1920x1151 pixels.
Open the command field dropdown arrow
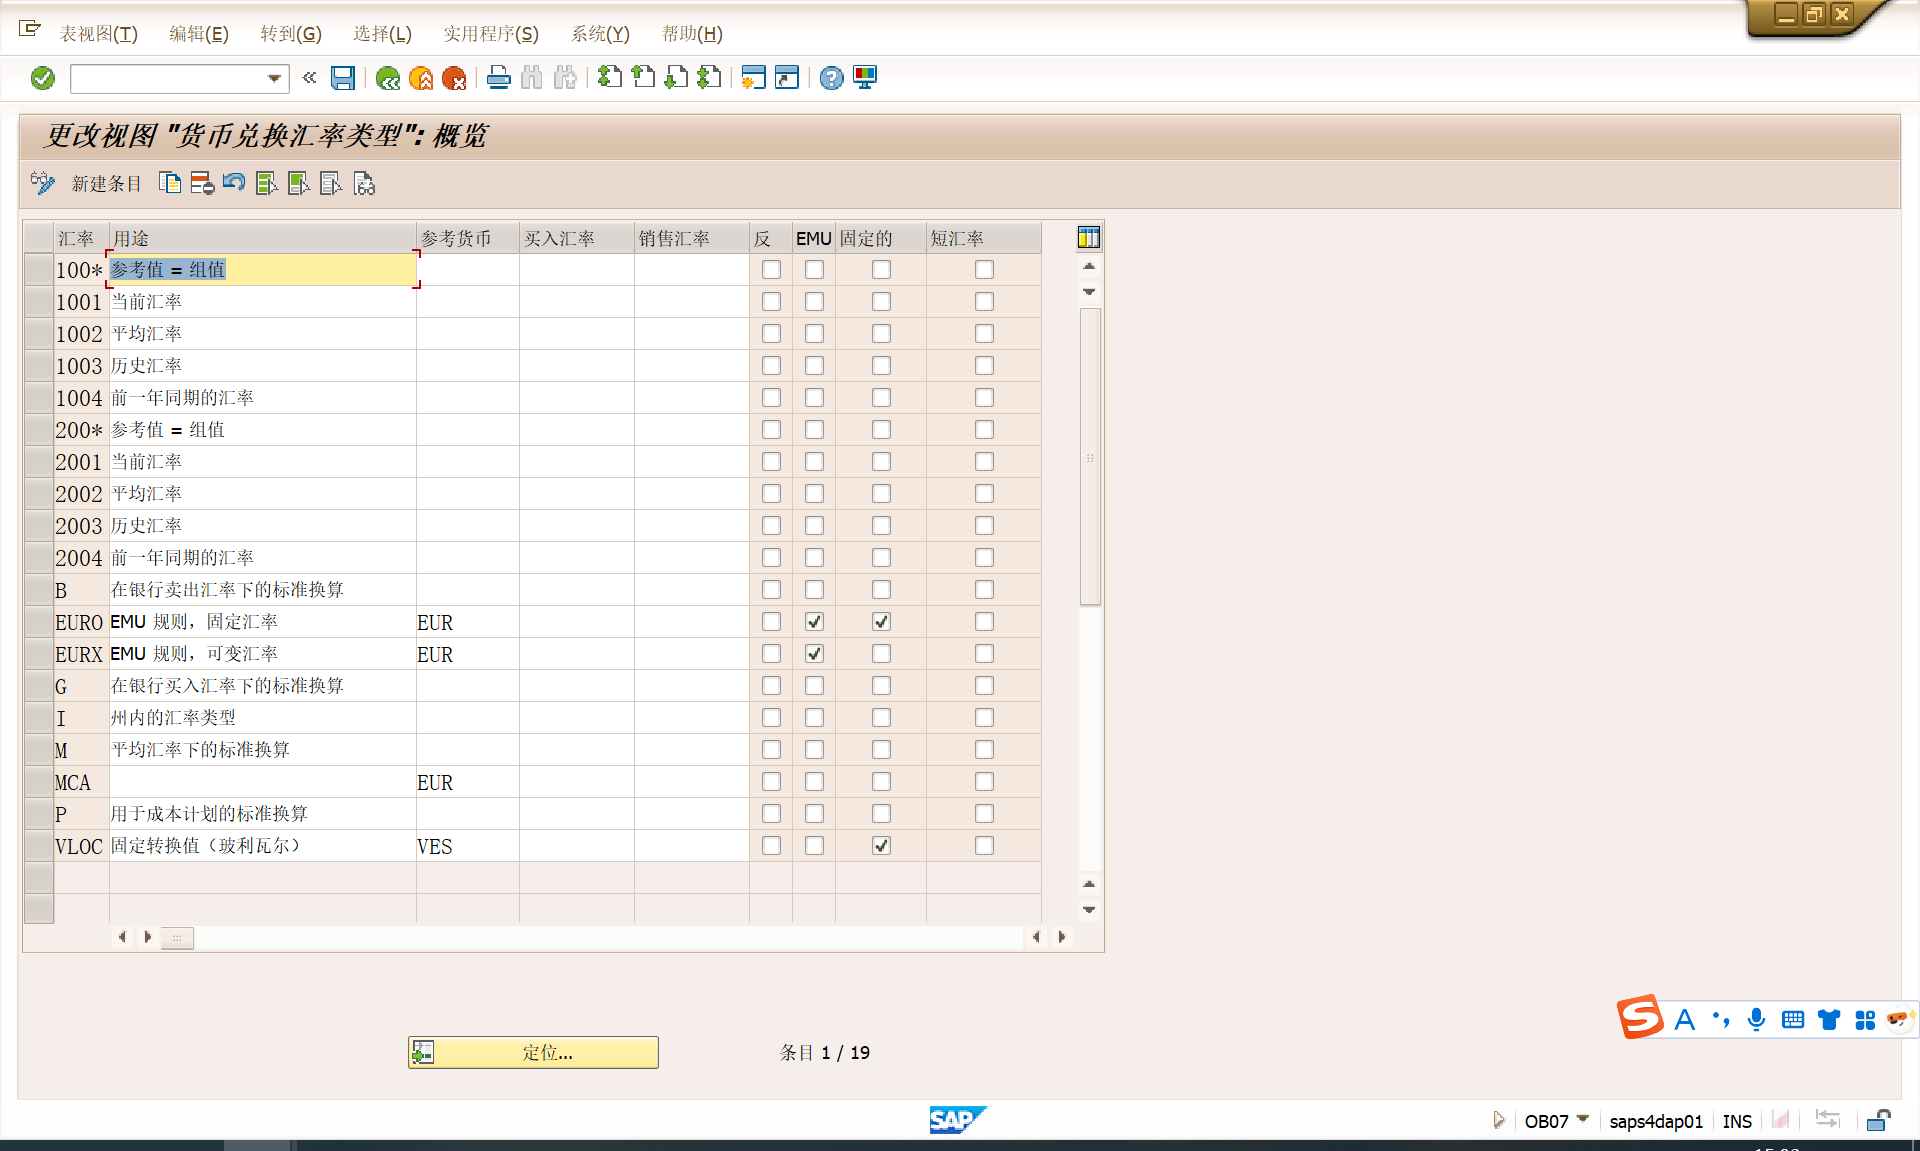(274, 78)
